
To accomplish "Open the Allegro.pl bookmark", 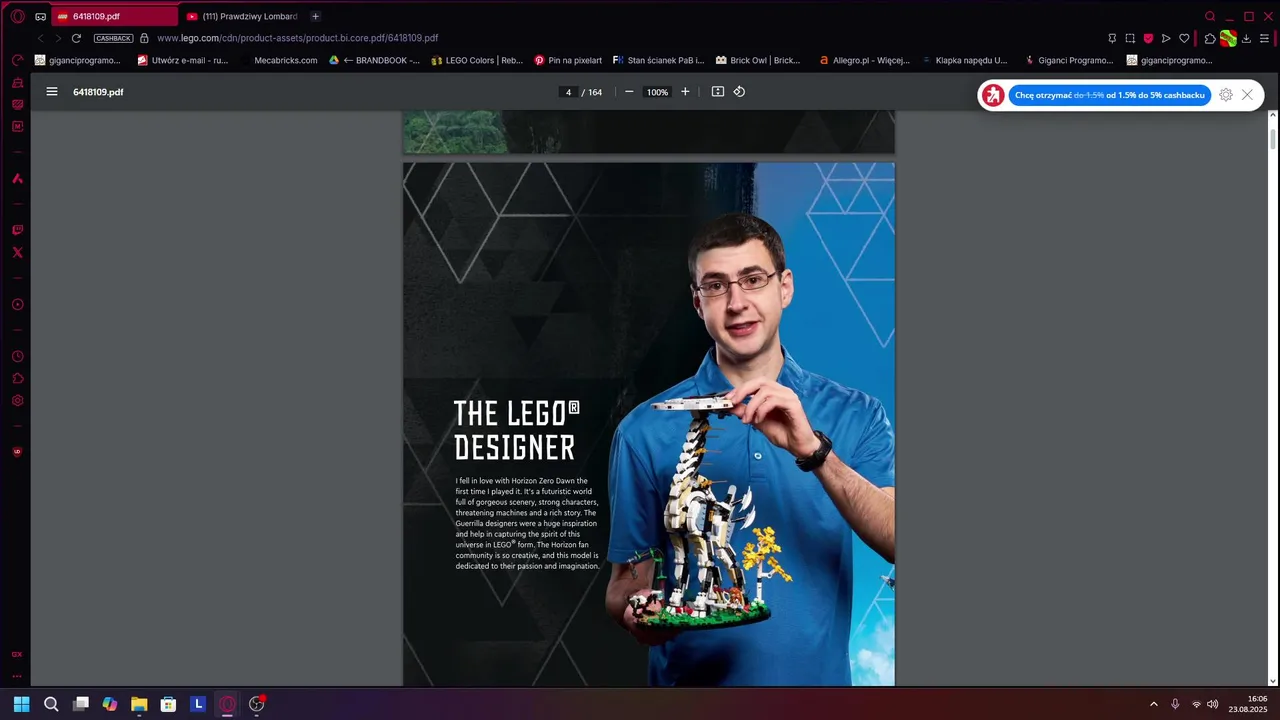I will coord(864,60).
